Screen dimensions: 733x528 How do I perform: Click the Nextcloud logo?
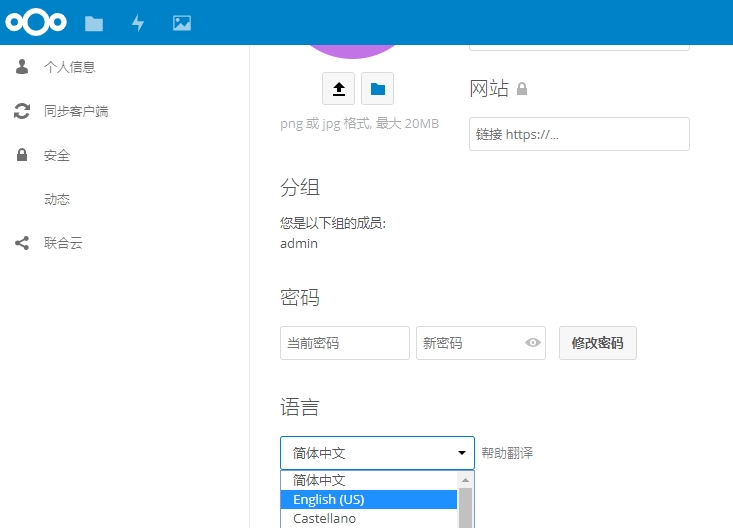(36, 22)
